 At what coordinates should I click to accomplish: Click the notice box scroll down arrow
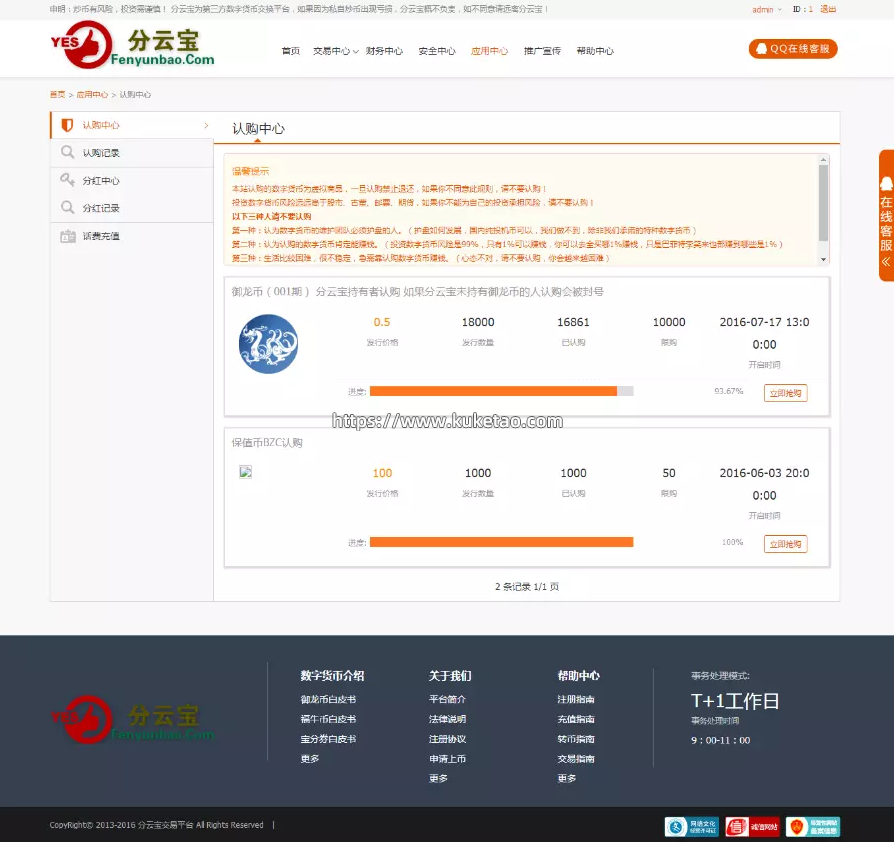[x=823, y=259]
